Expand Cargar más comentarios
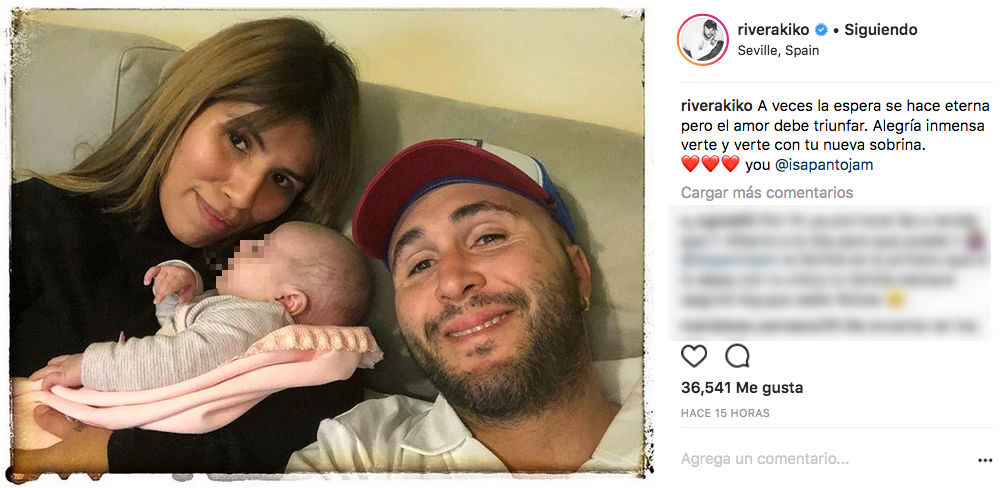Image resolution: width=1004 pixels, height=488 pixels. coord(767,192)
